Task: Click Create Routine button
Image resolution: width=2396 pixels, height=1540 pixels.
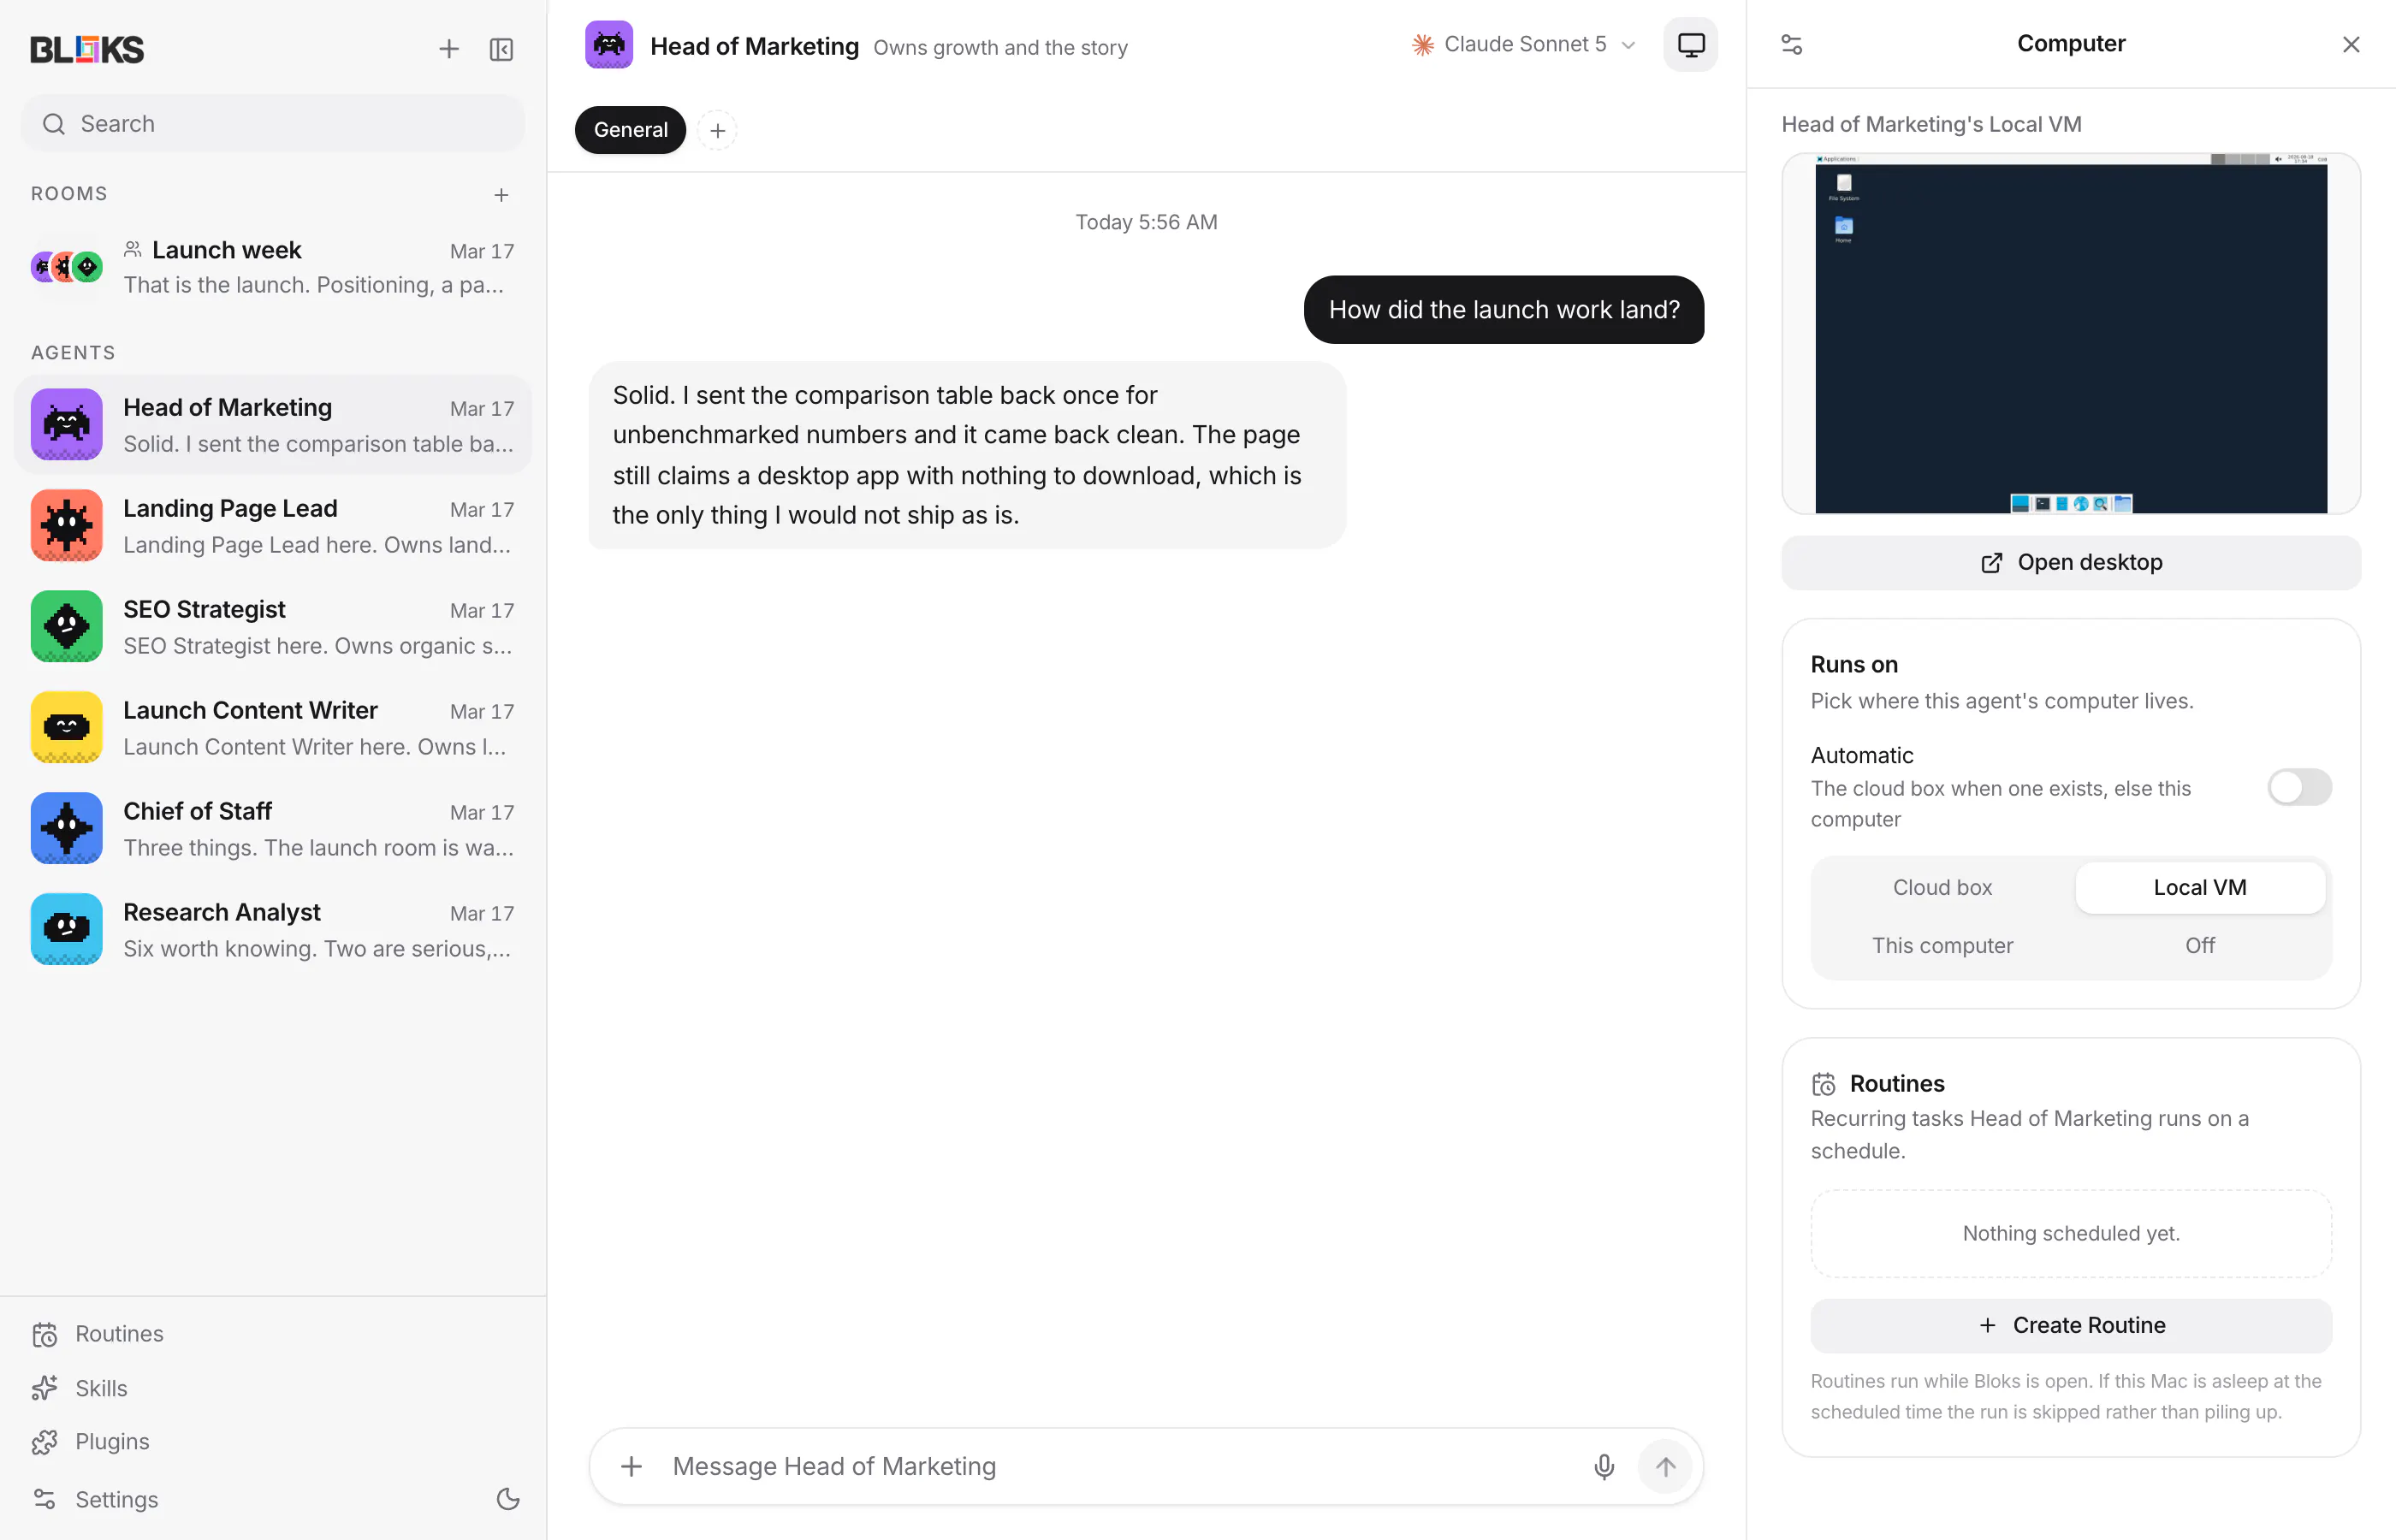Action: tap(2071, 1325)
